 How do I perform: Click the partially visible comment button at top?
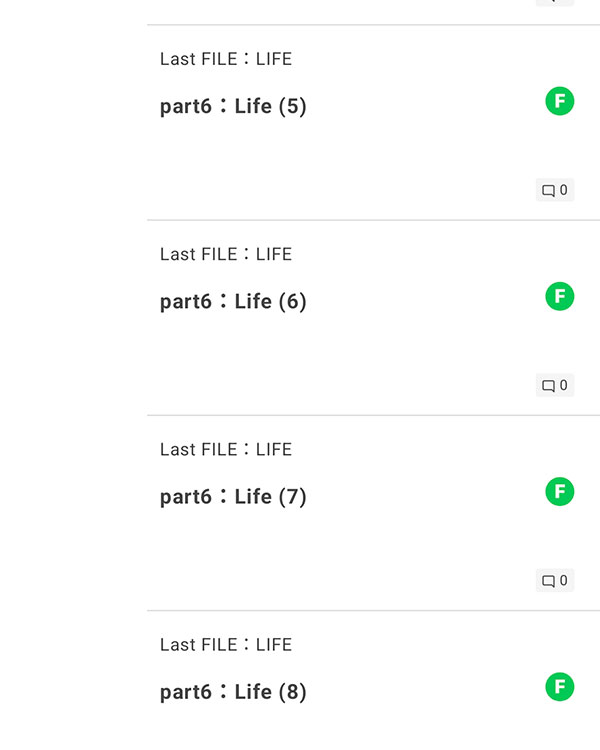tap(555, 2)
